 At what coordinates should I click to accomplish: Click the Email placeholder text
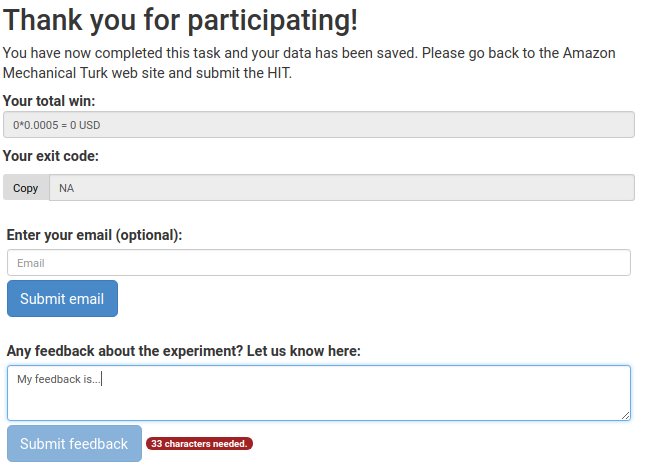[x=30, y=263]
